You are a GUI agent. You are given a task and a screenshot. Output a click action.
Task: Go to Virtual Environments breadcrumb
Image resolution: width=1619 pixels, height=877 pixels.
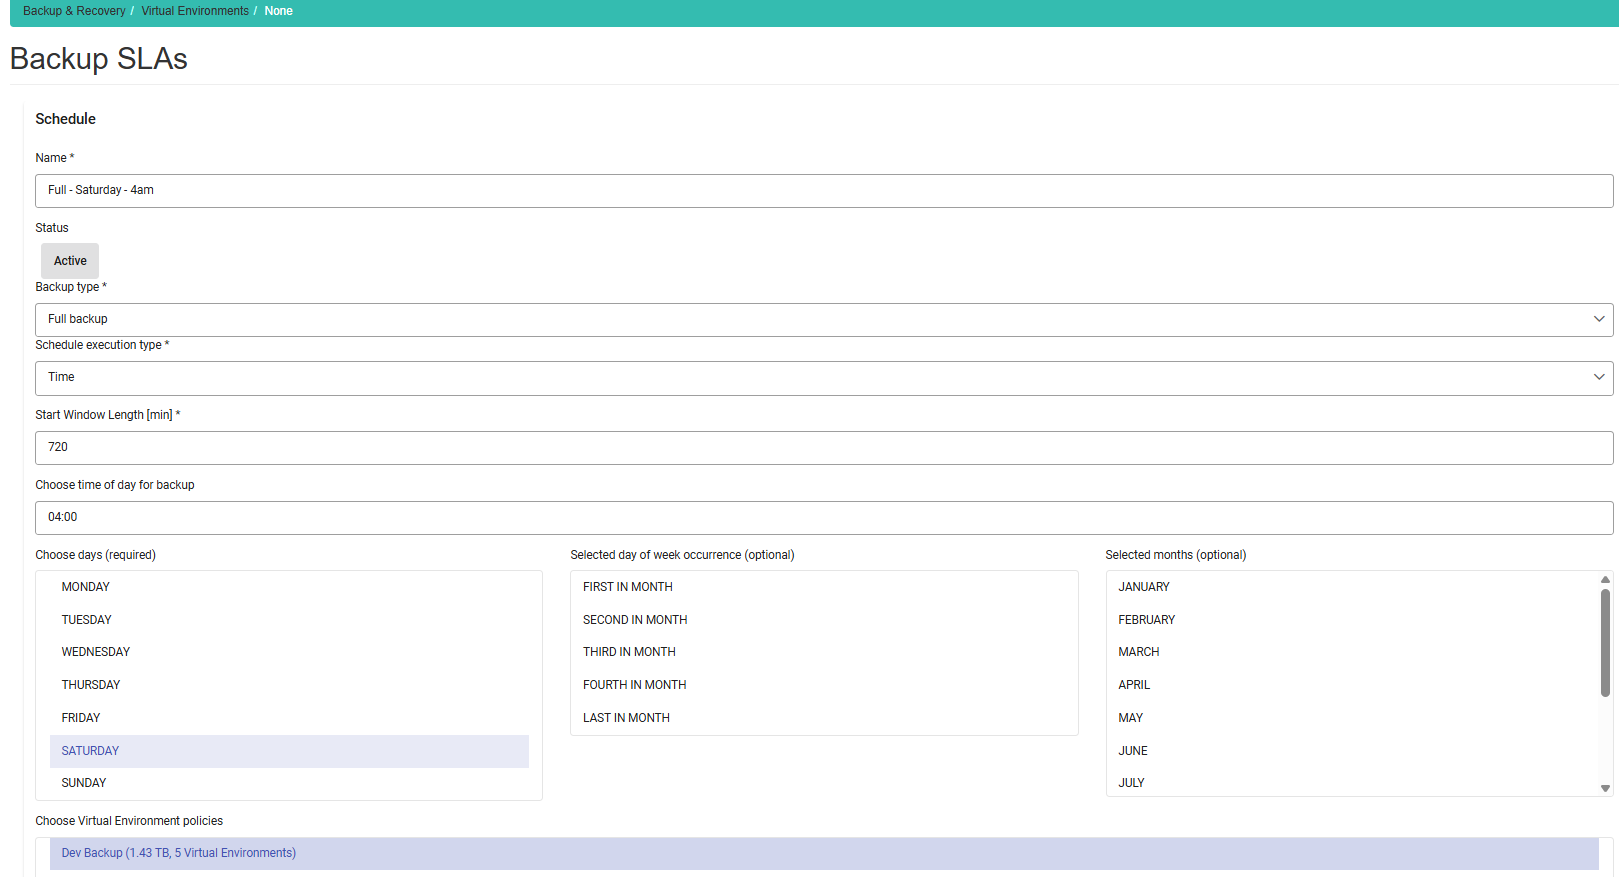(195, 11)
